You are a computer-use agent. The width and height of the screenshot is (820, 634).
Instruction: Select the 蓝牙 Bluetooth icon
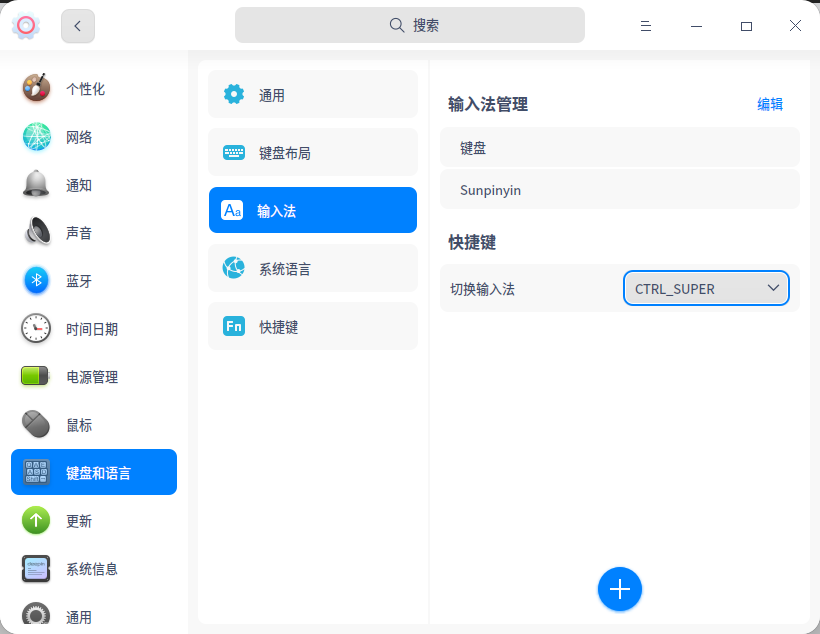tap(36, 281)
